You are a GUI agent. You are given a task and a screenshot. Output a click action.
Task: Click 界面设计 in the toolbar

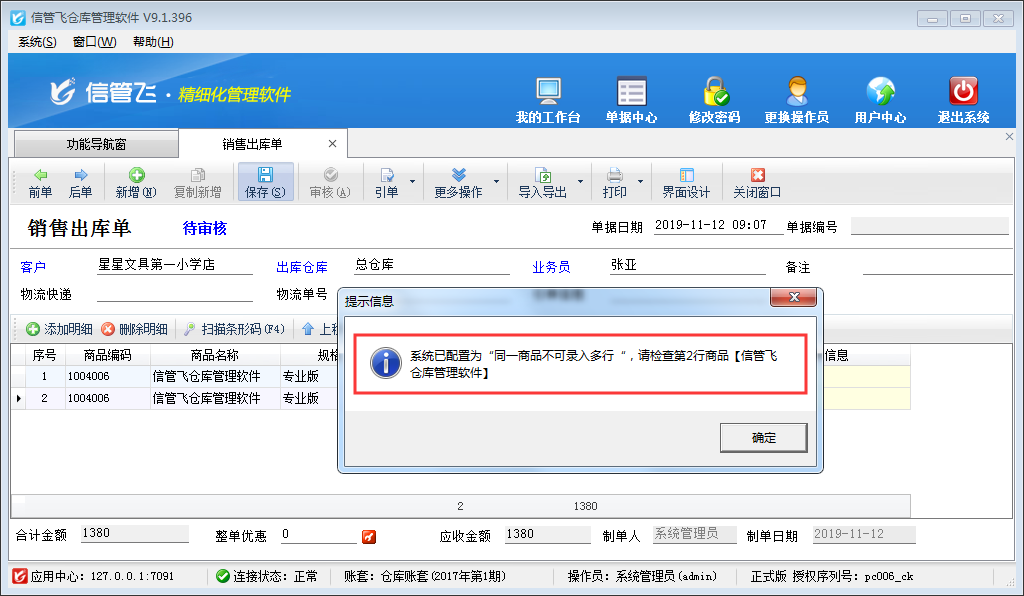point(686,182)
